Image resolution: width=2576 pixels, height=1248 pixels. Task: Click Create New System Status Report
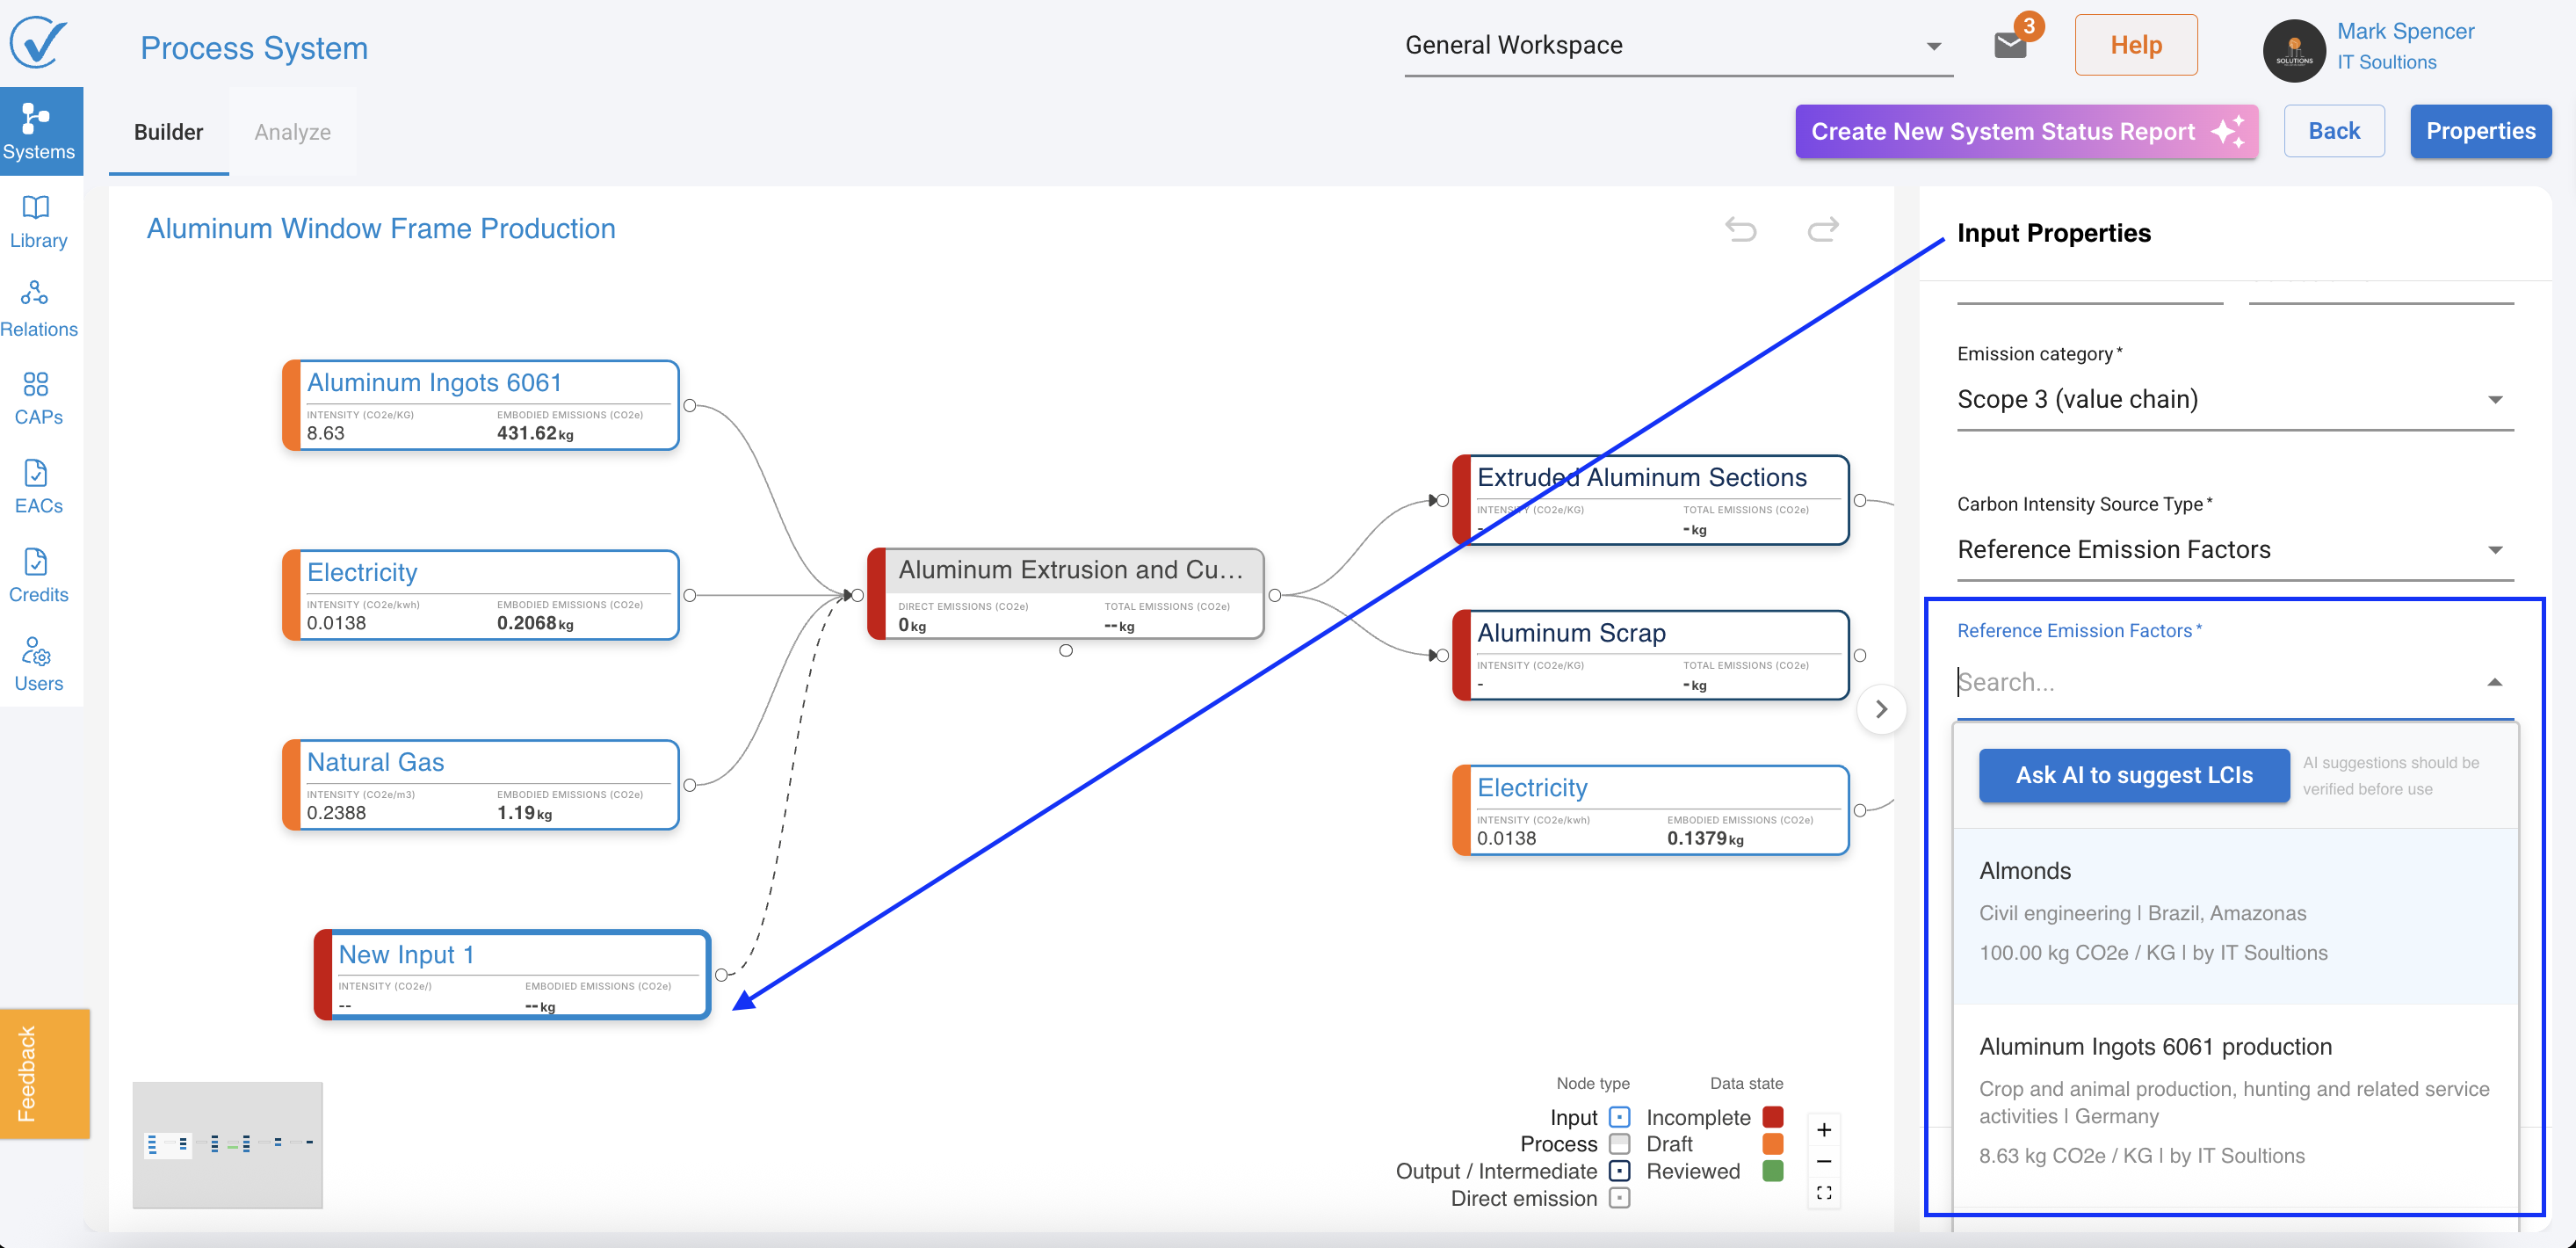click(x=2026, y=132)
